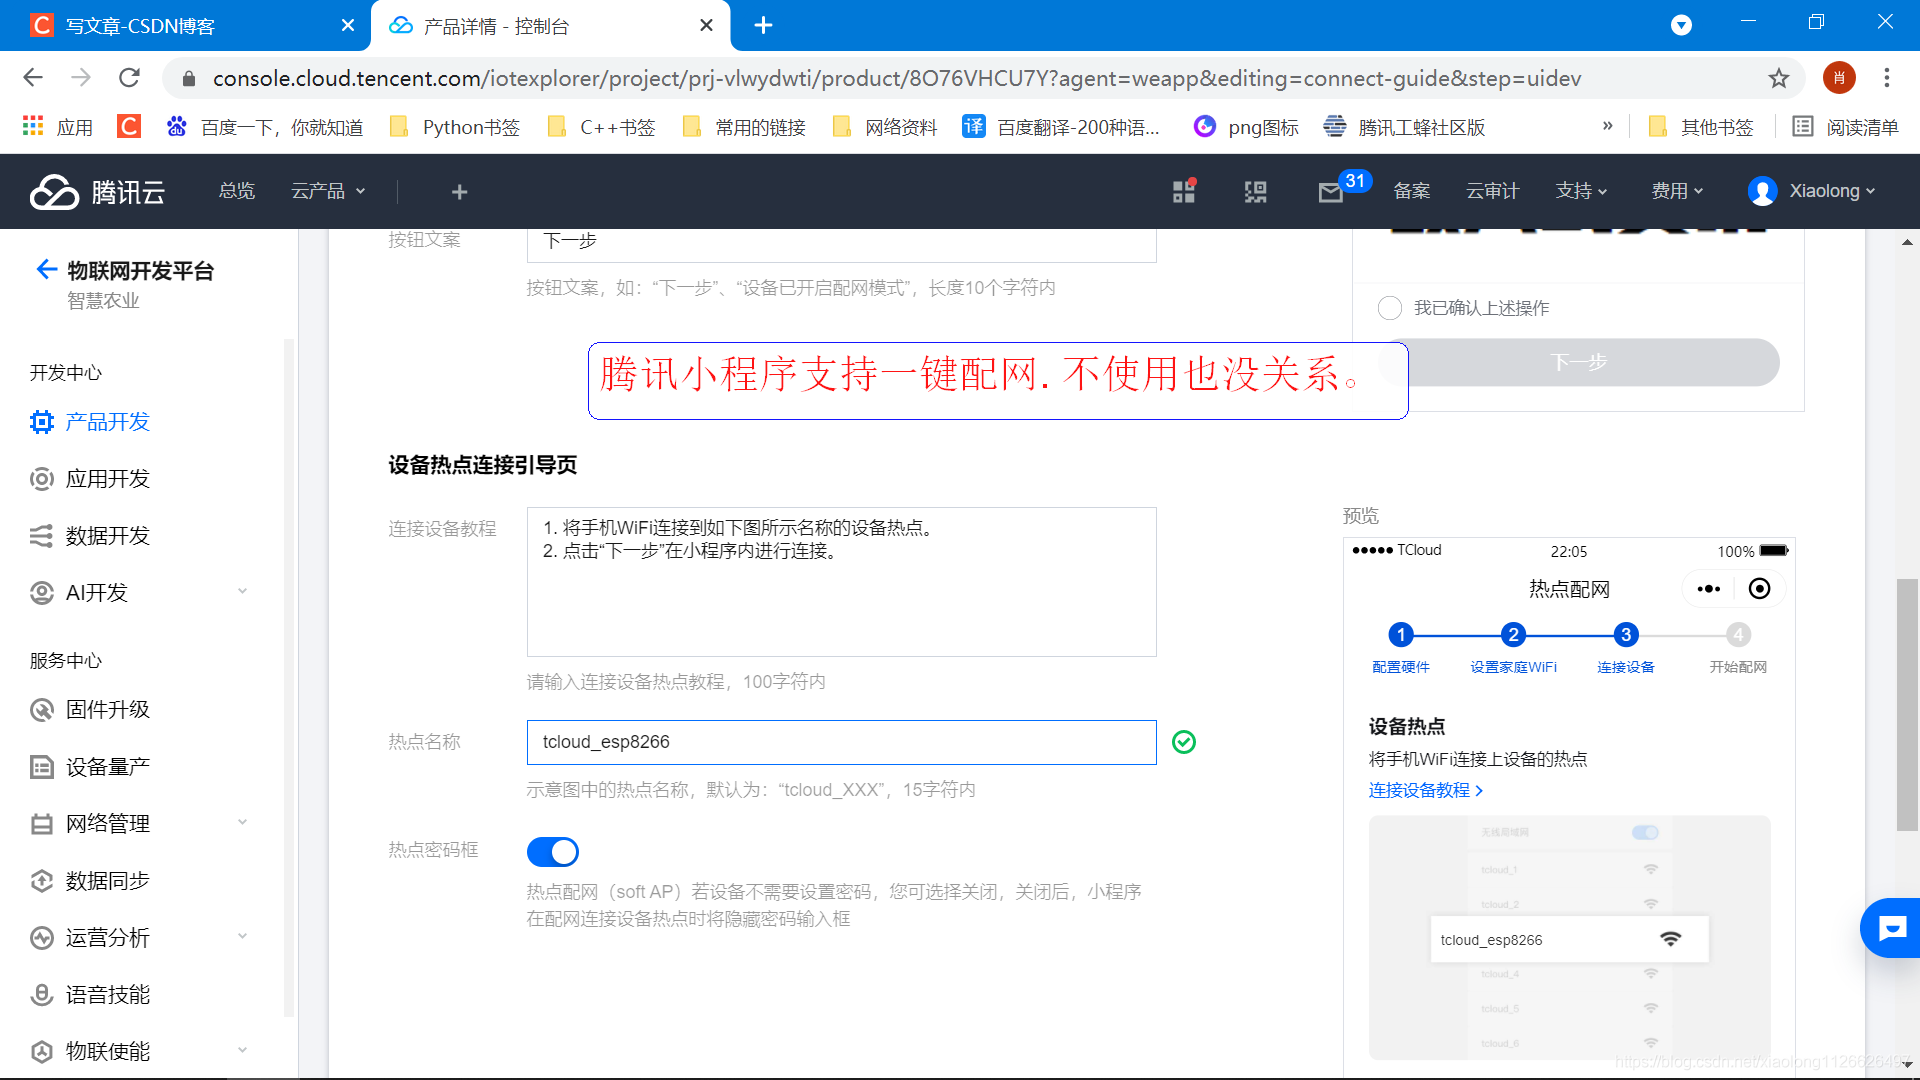Click the 热点名称 input field
The height and width of the screenshot is (1080, 1920).
(x=841, y=742)
